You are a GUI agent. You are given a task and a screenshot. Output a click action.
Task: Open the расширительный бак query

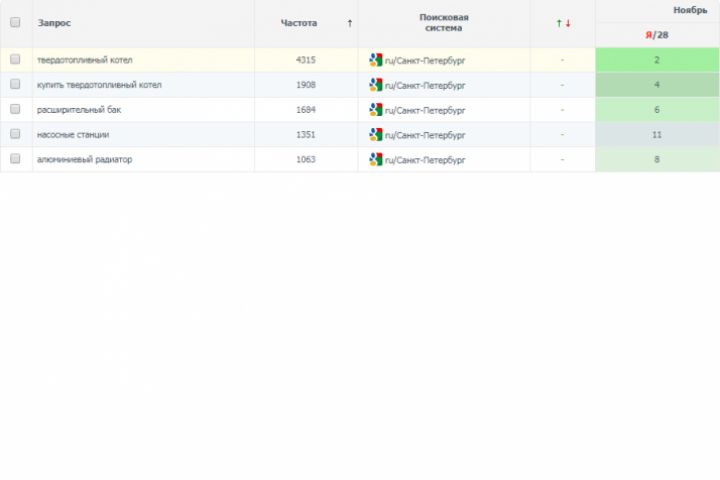(79, 110)
